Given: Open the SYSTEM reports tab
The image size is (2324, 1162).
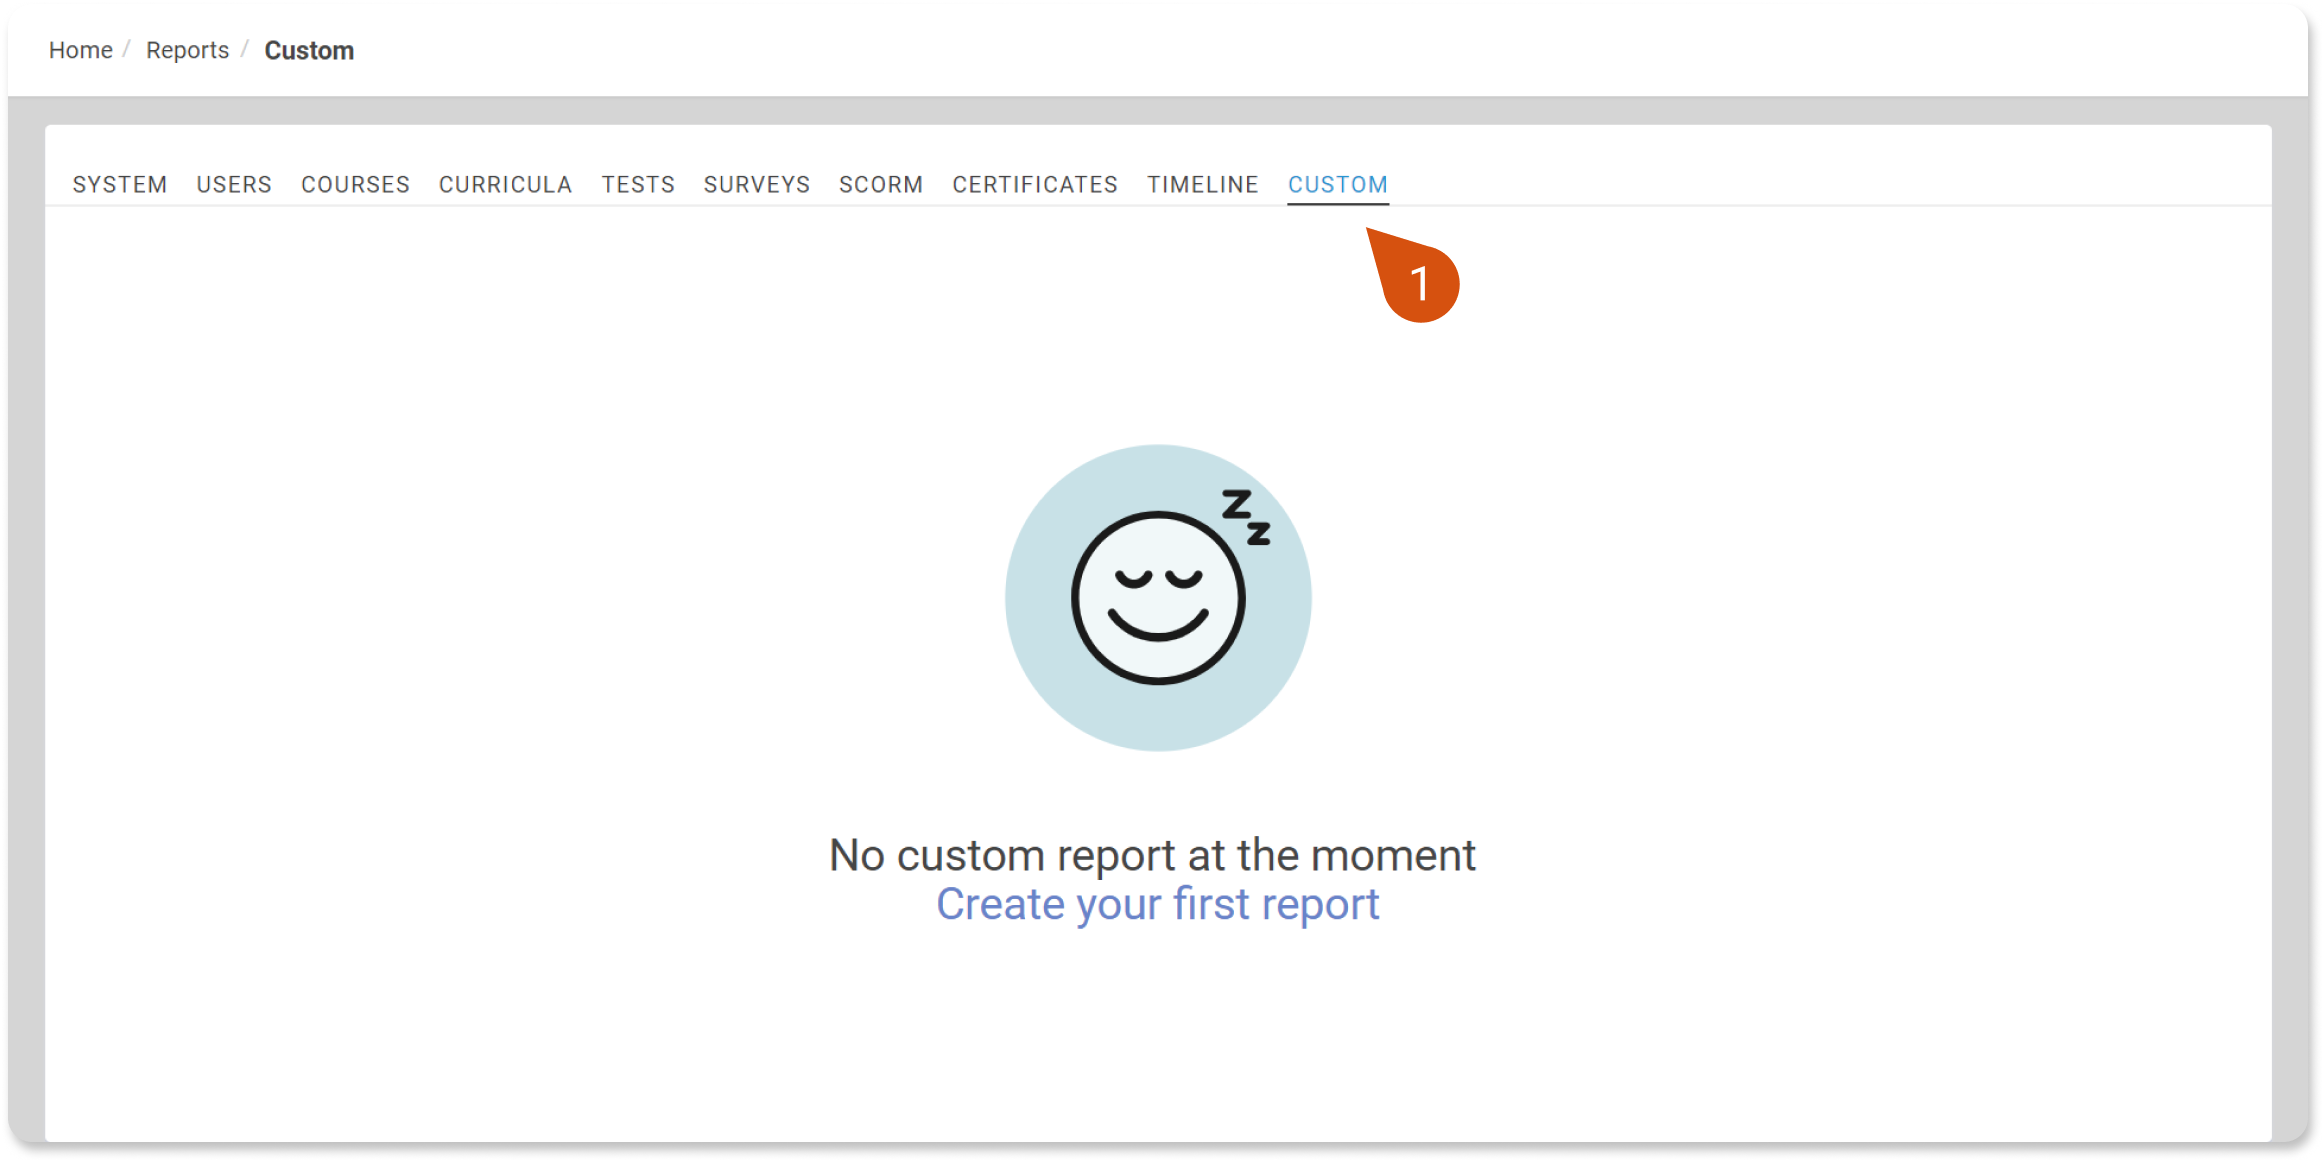Looking at the screenshot, I should (x=120, y=185).
